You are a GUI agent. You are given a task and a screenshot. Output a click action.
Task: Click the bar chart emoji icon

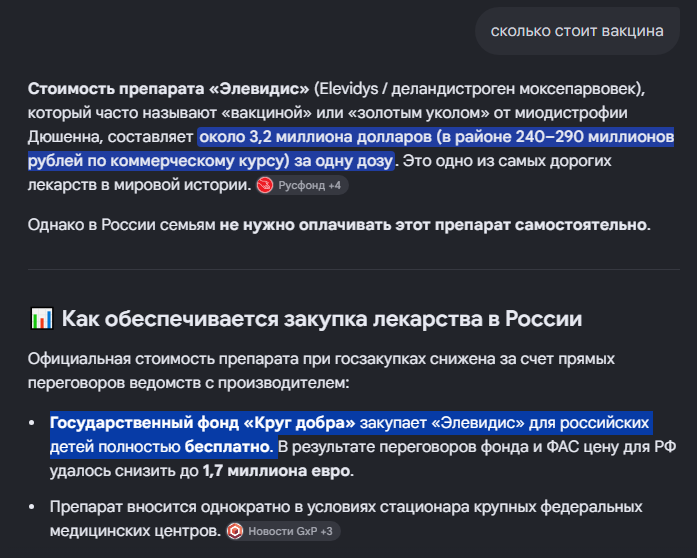(41, 319)
